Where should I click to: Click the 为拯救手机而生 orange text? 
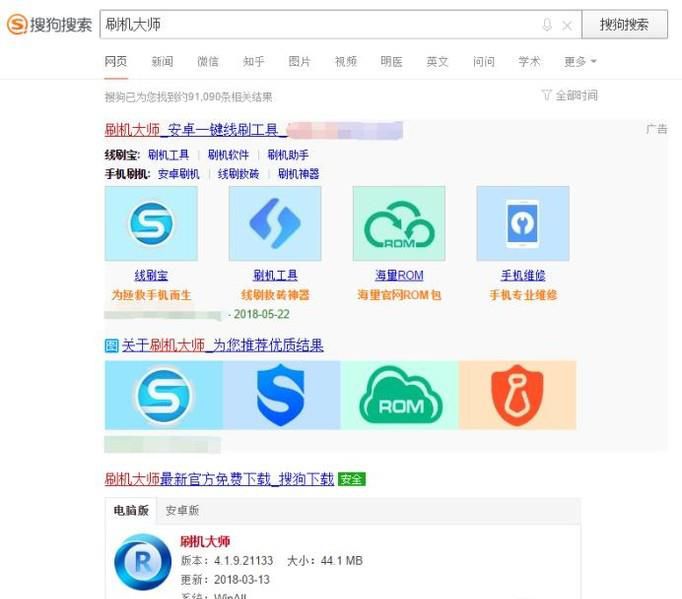151,295
